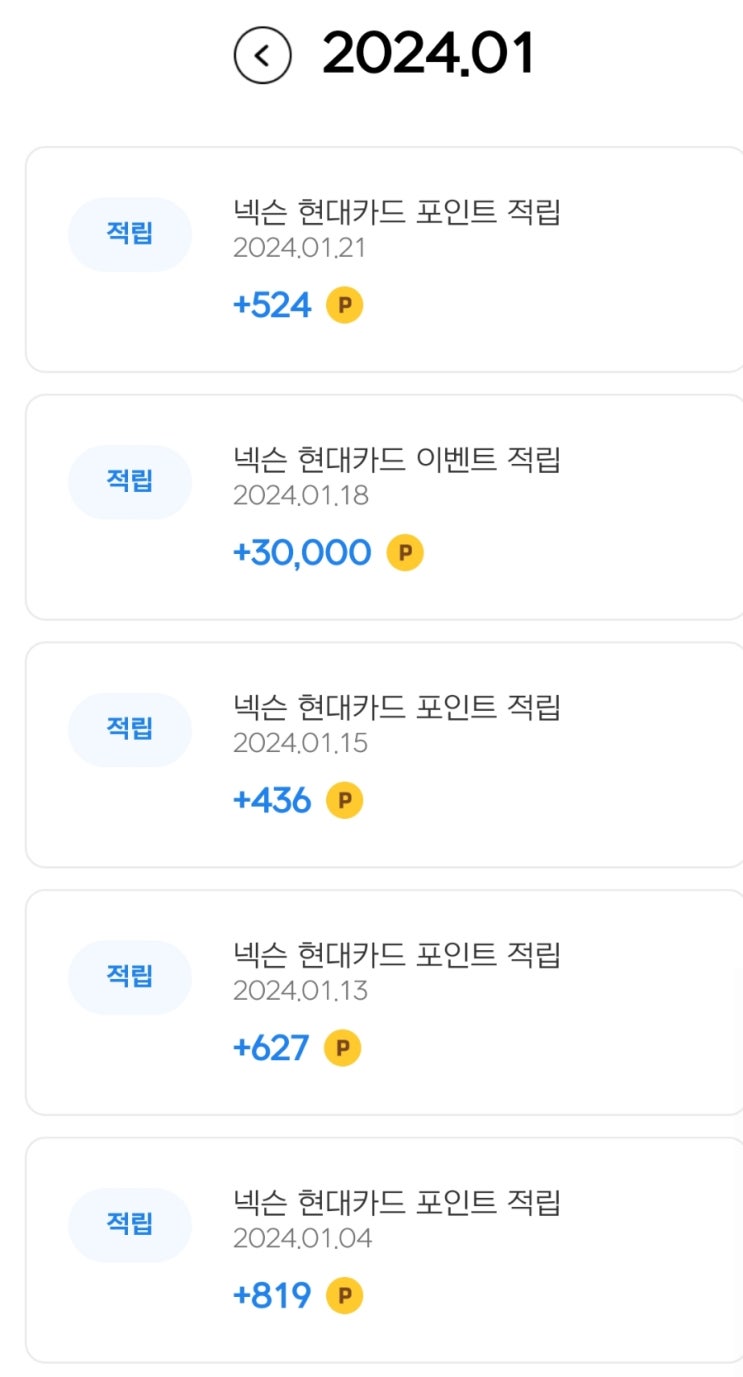Click the date 2024.01.15 text

click(300, 743)
